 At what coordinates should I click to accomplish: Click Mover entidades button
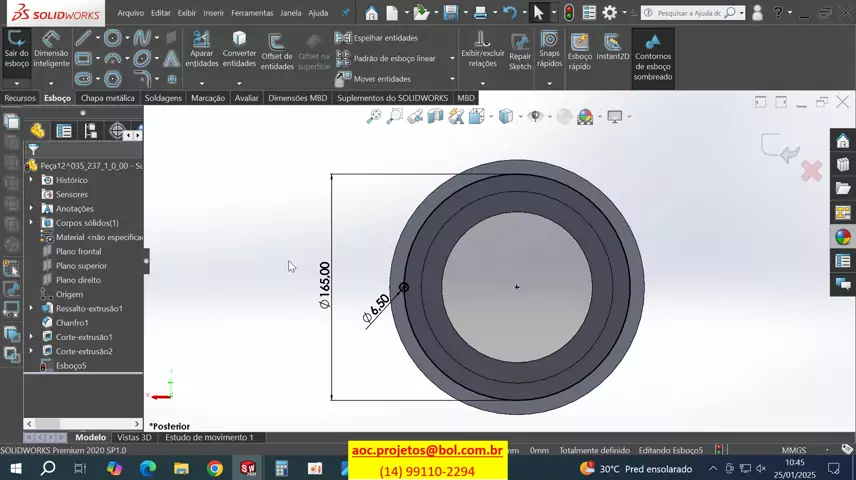pos(382,79)
